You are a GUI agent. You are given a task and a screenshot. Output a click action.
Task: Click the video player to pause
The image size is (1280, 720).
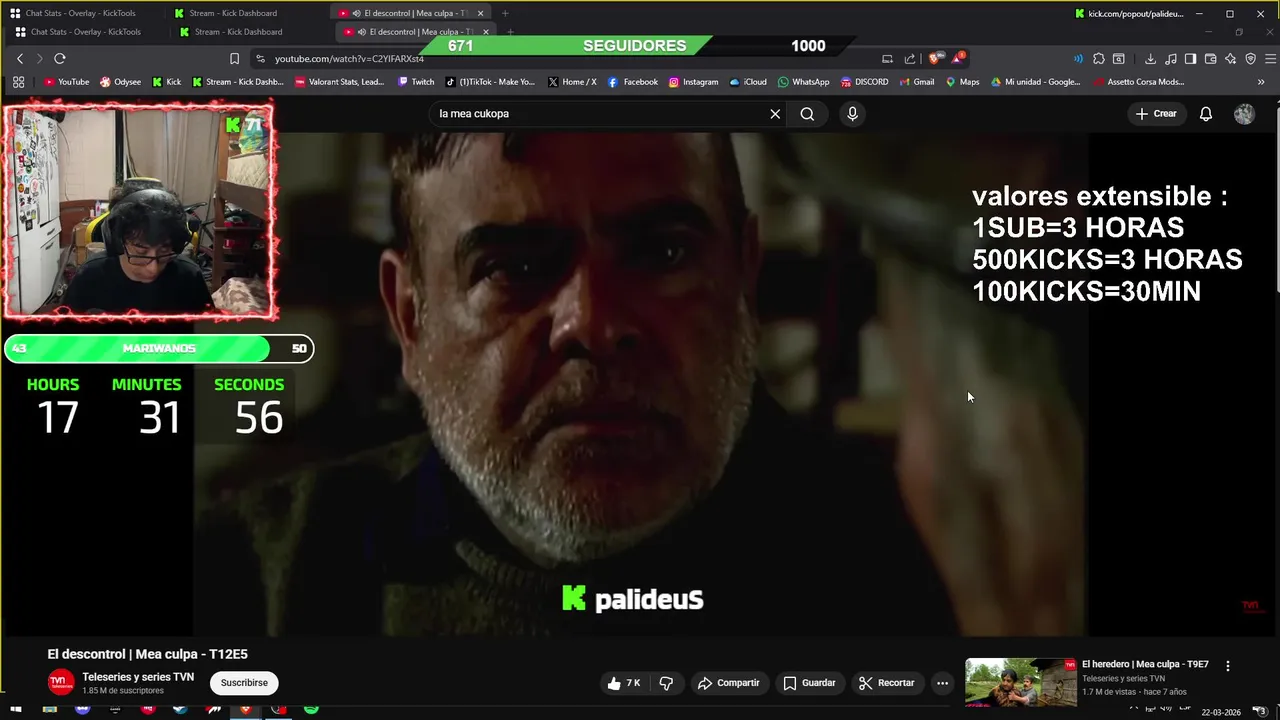click(x=640, y=384)
